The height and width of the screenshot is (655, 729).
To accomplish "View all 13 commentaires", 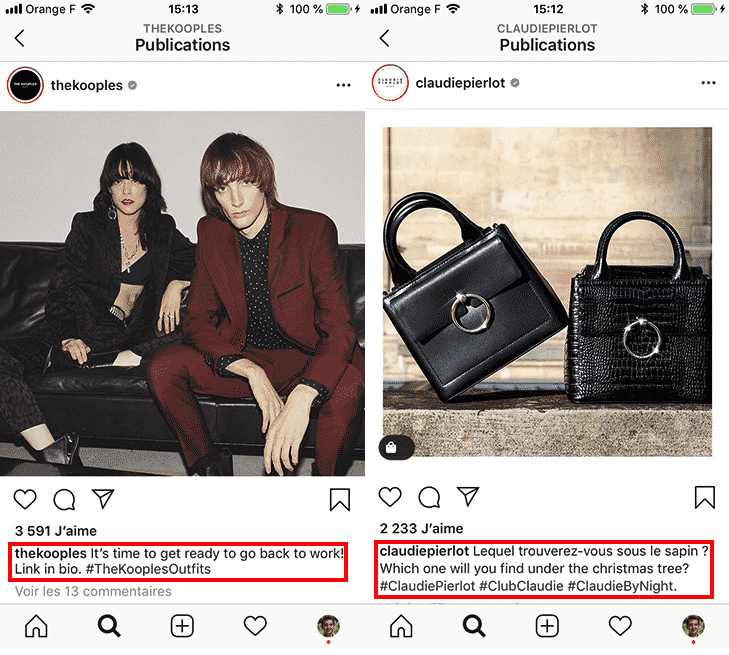I will pyautogui.click(x=93, y=591).
